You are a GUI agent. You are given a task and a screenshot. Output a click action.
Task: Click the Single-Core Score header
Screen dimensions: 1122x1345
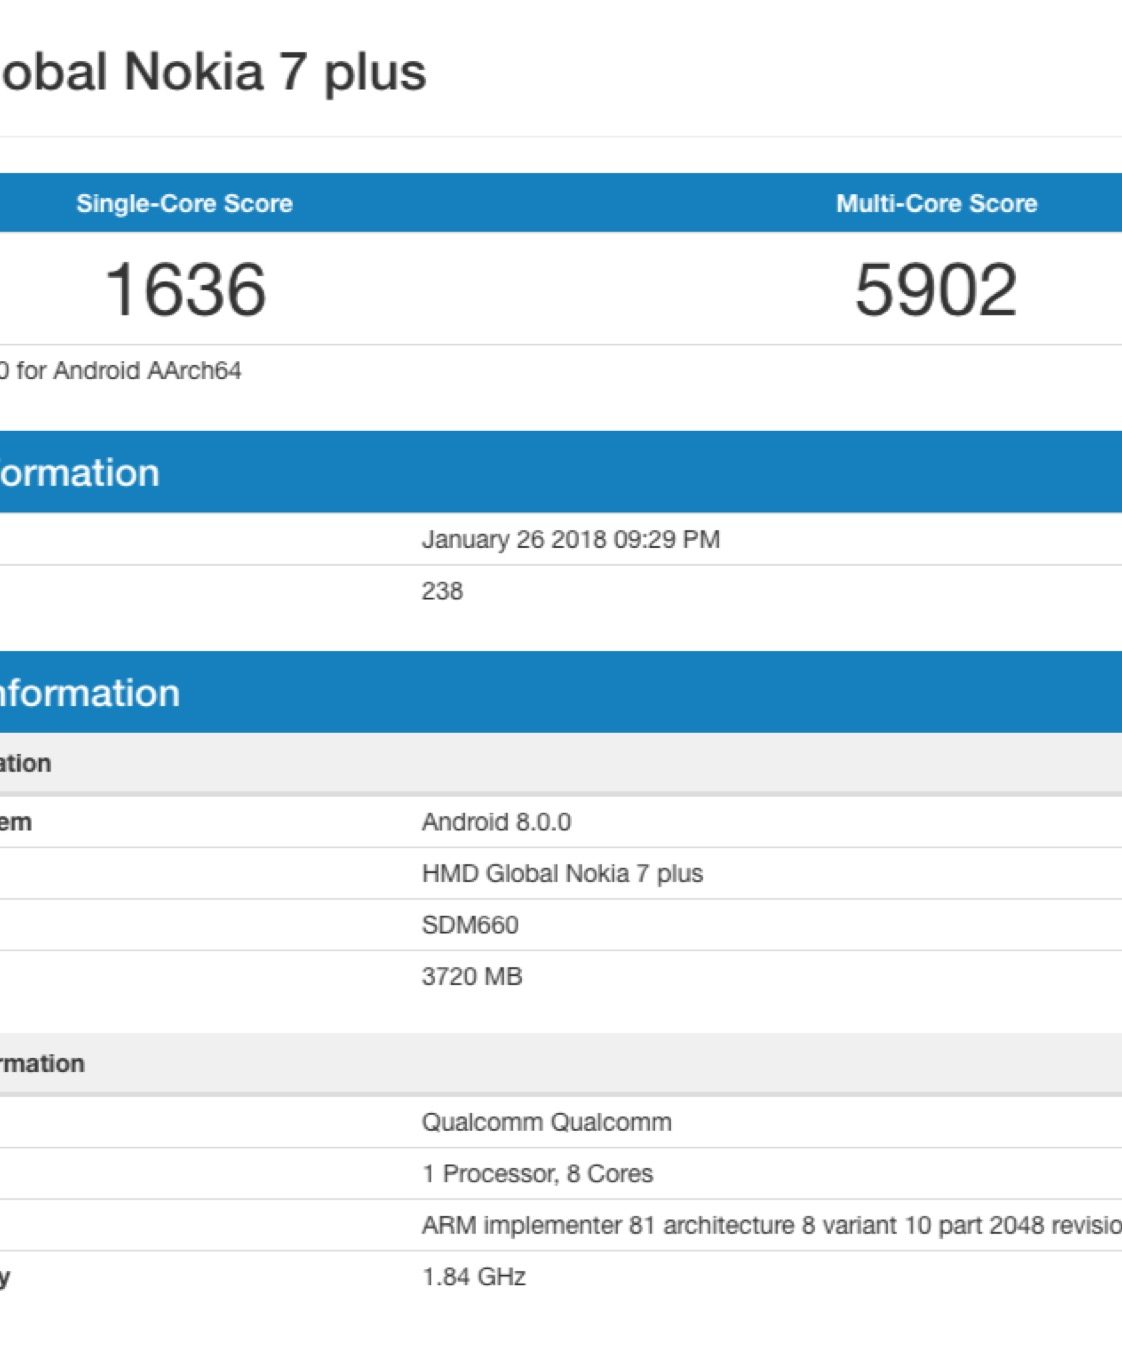tap(184, 203)
